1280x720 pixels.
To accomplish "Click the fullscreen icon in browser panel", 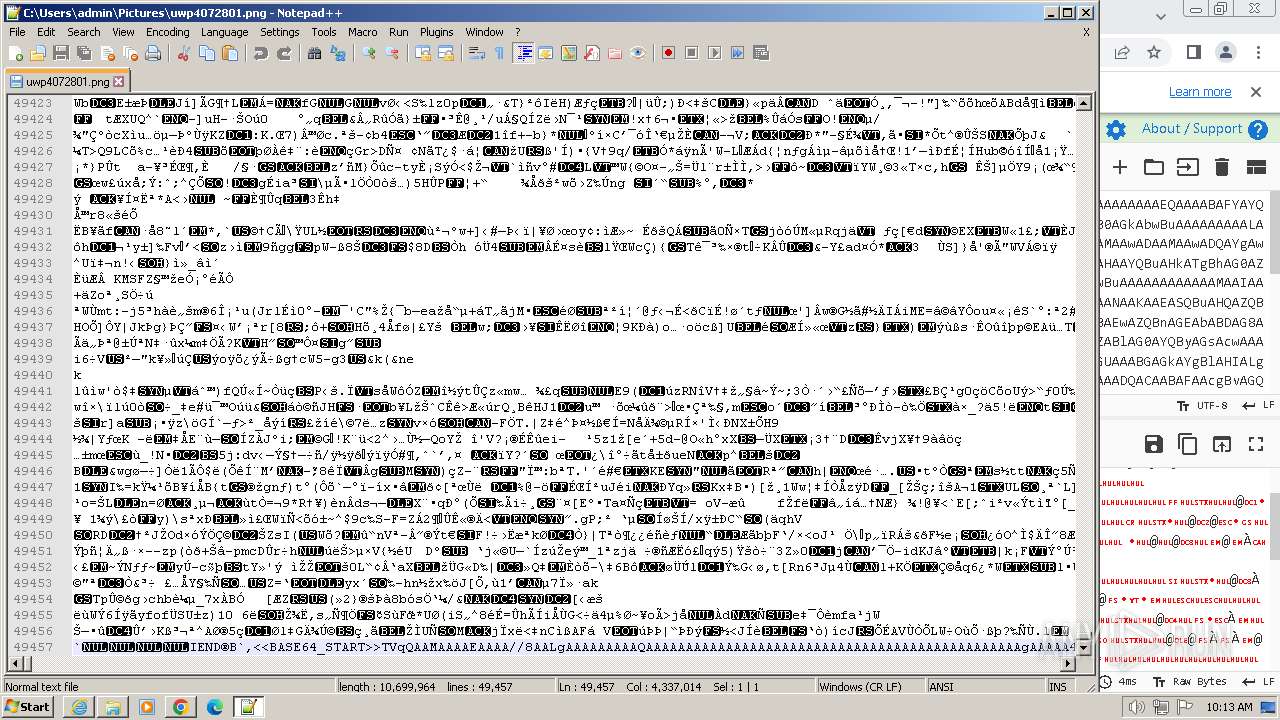I will coord(1256,444).
